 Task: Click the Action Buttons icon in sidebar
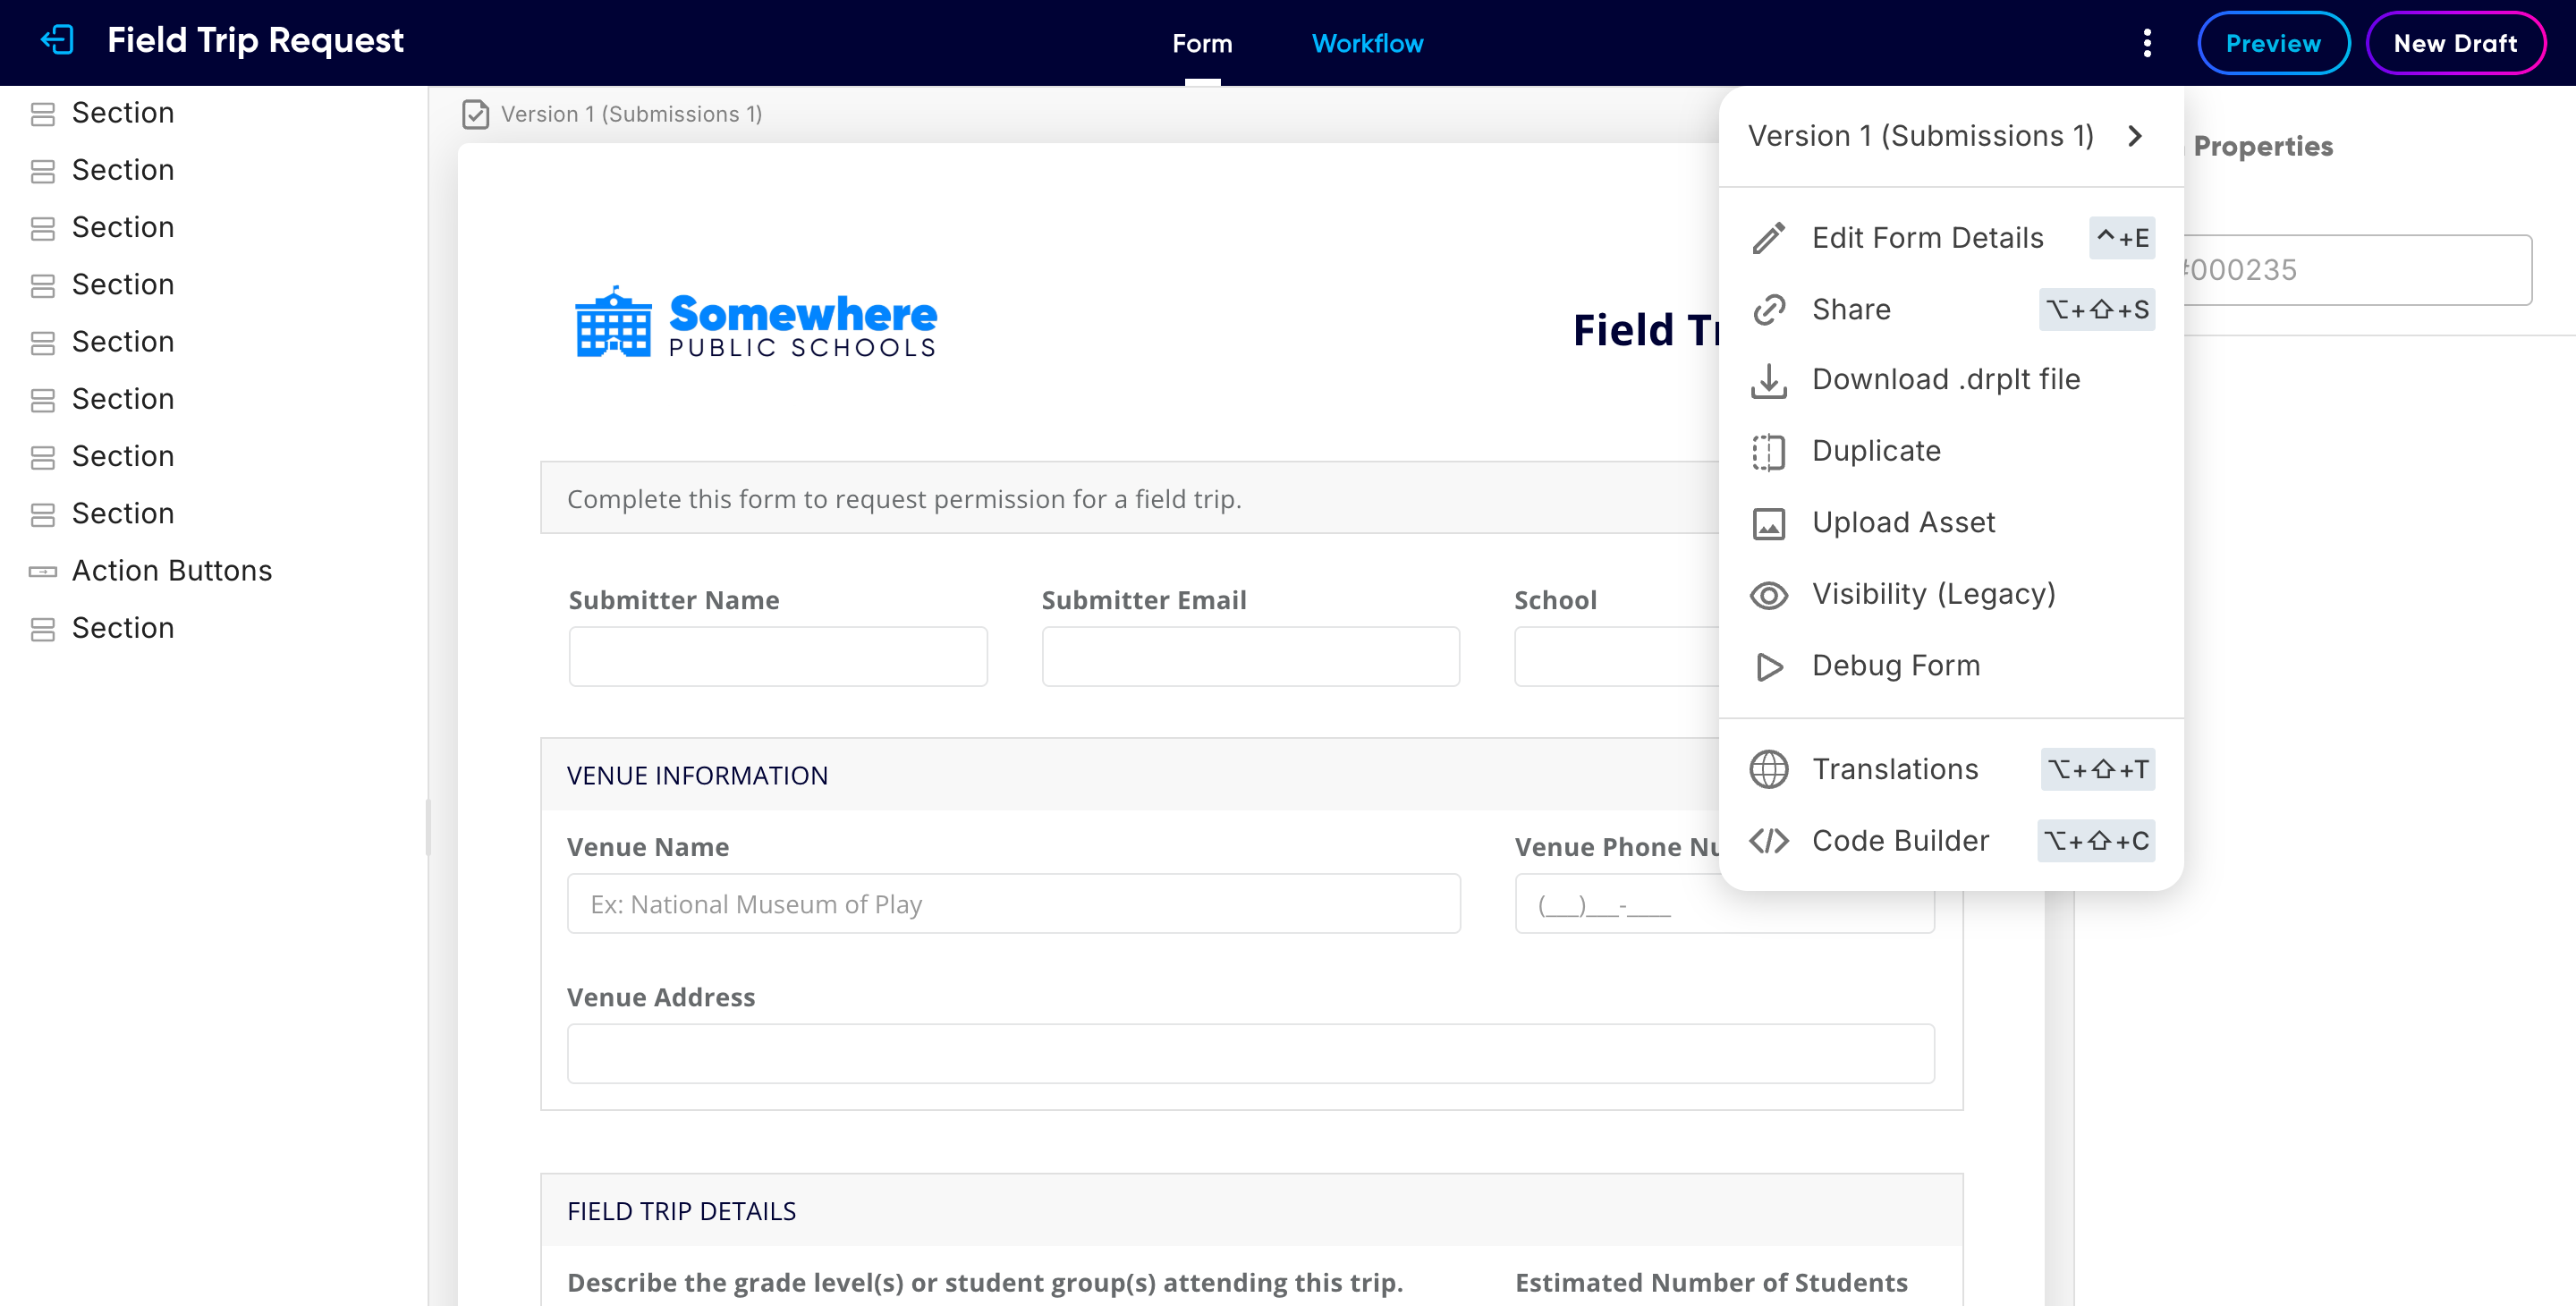click(x=42, y=571)
